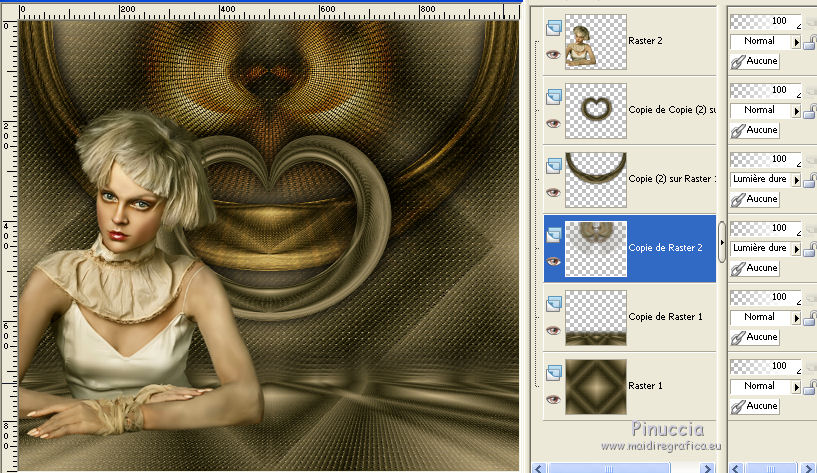Click the raster layer type icon for Raster 2
The image size is (817, 473).
[553, 26]
